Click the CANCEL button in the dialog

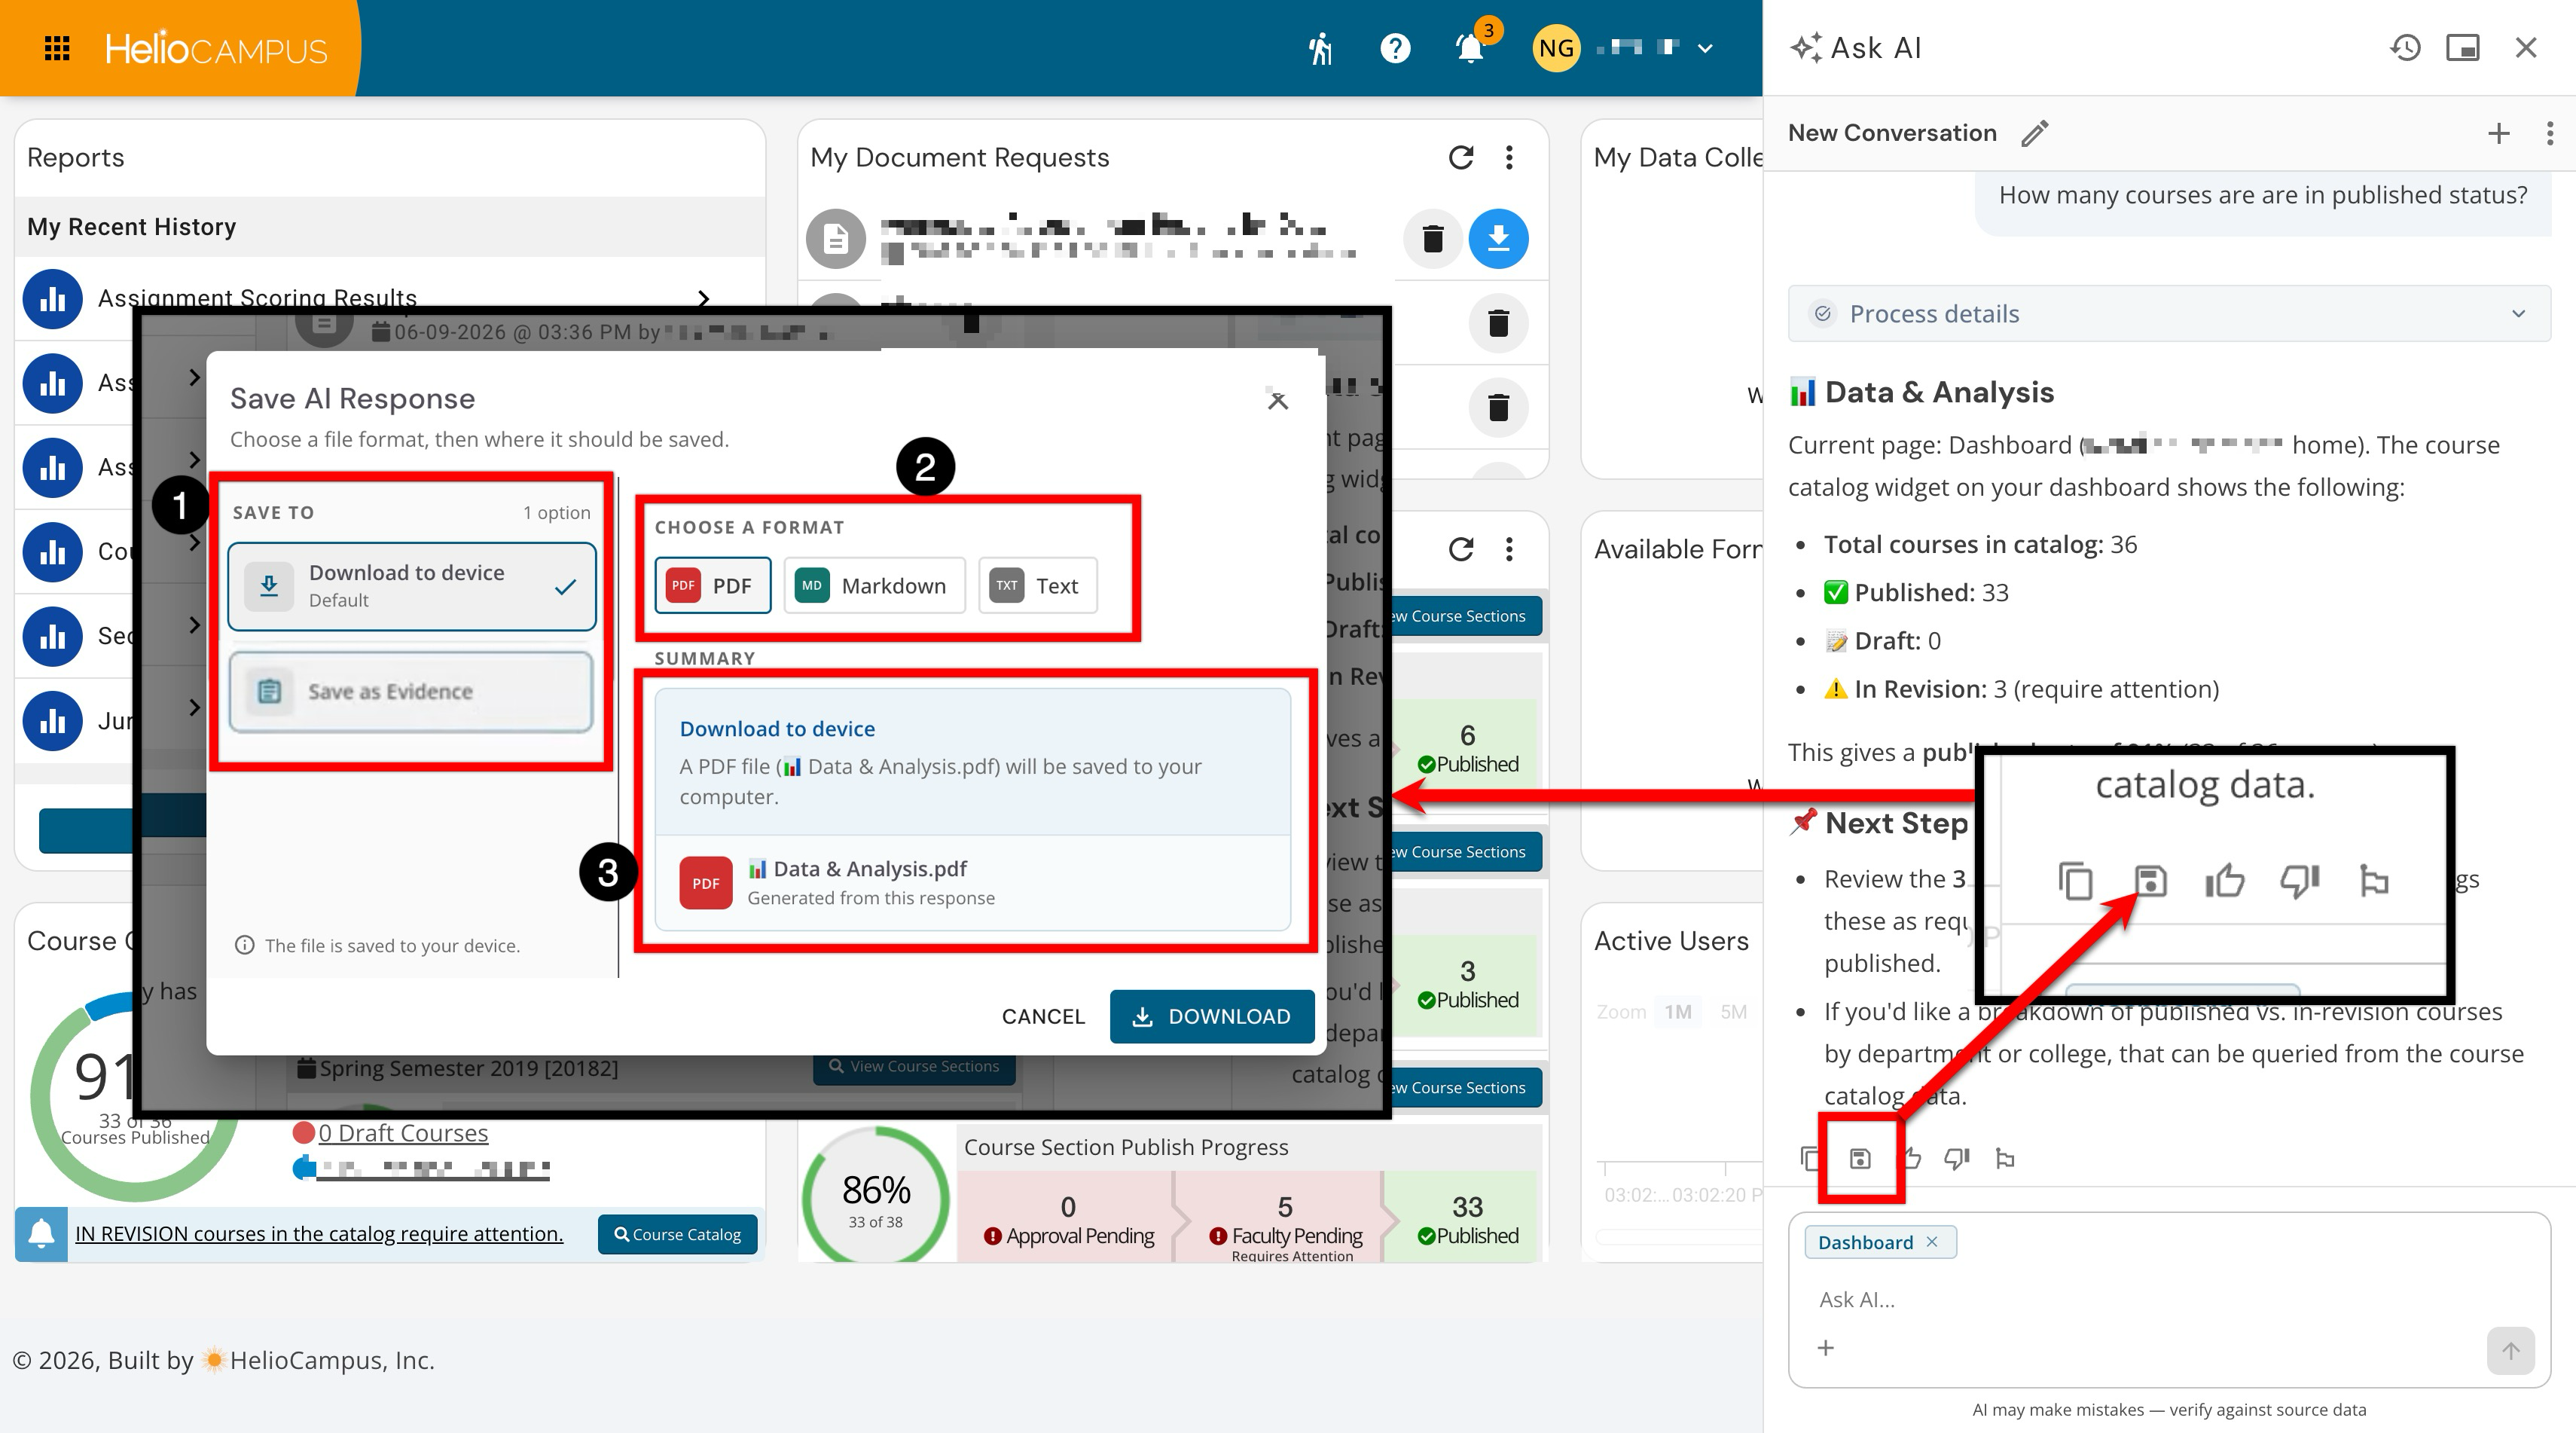pos(1043,1017)
